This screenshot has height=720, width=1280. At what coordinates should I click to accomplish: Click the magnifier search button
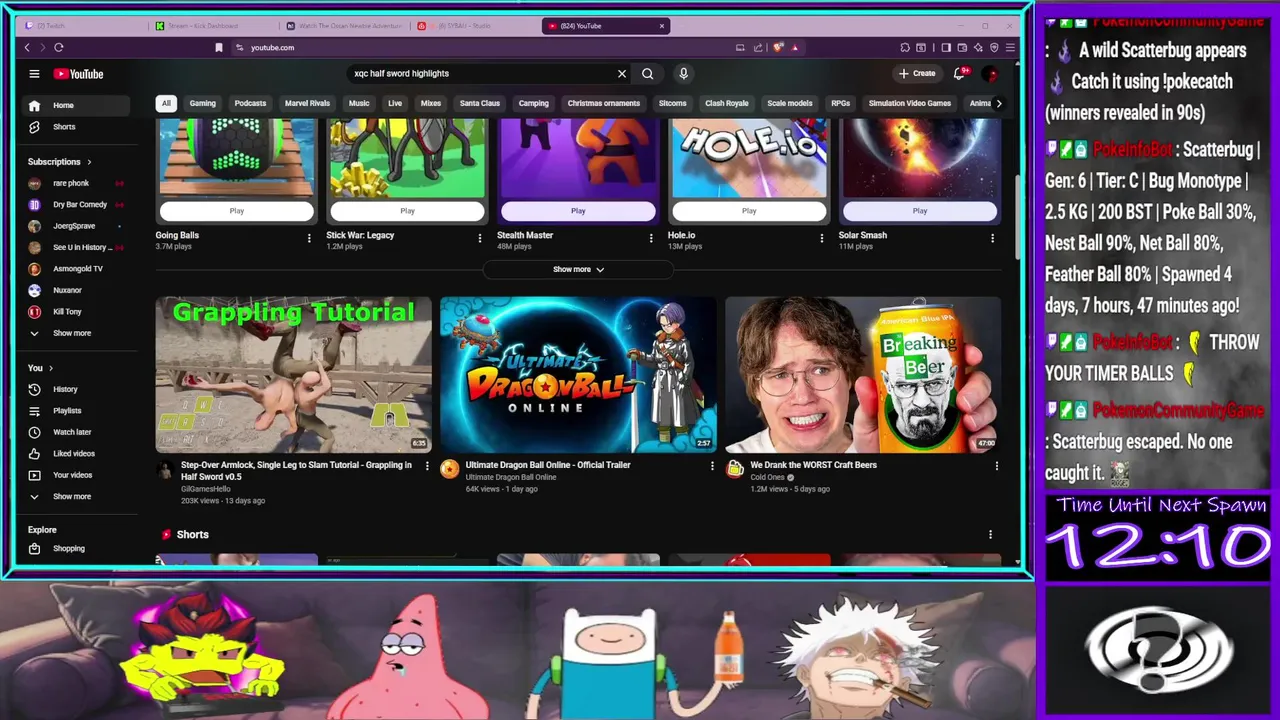click(x=648, y=73)
